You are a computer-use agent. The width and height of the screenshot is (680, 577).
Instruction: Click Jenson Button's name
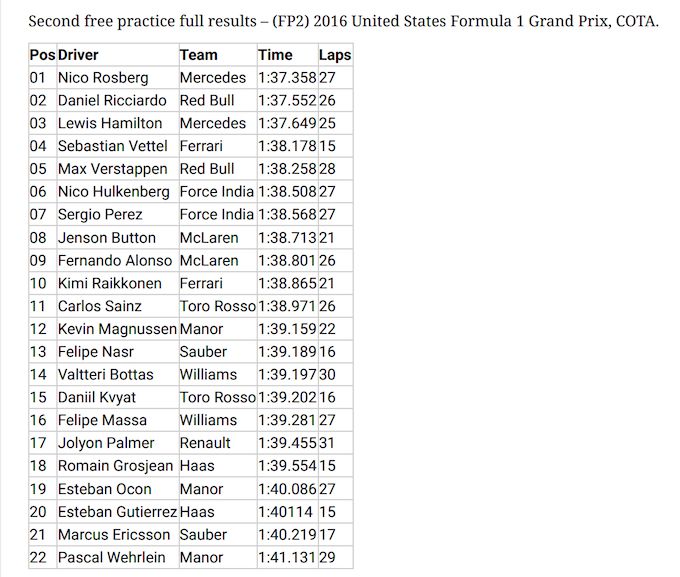coord(107,238)
